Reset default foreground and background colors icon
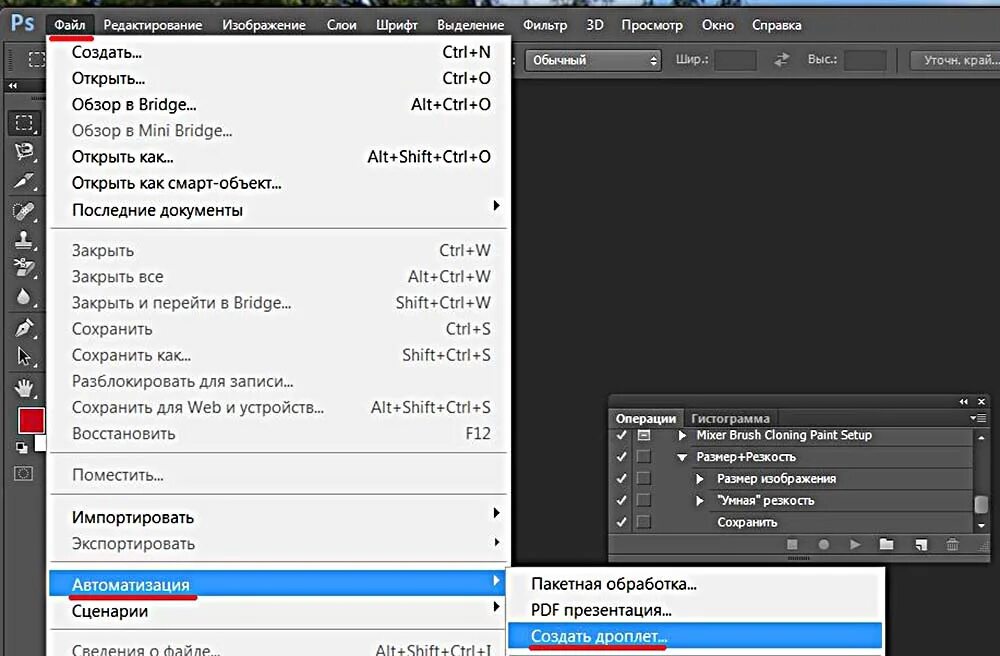This screenshot has height=656, width=1000. pyautogui.click(x=22, y=448)
